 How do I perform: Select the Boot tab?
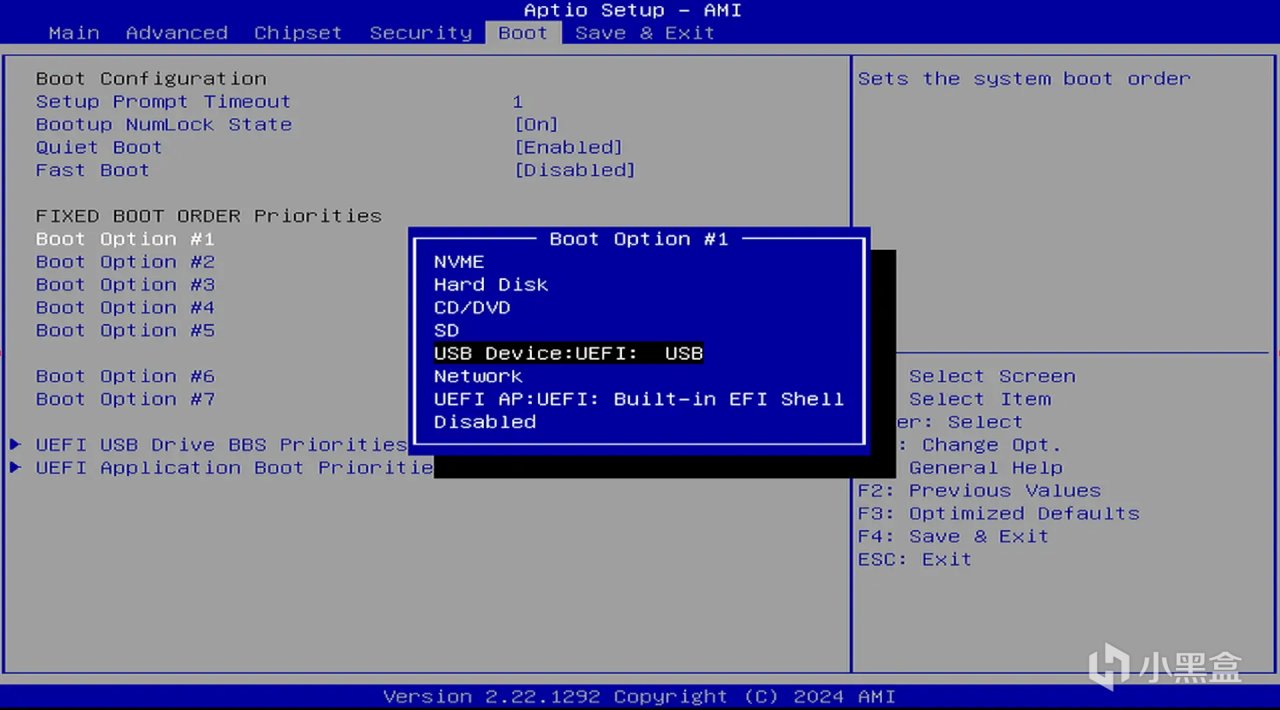tap(523, 33)
